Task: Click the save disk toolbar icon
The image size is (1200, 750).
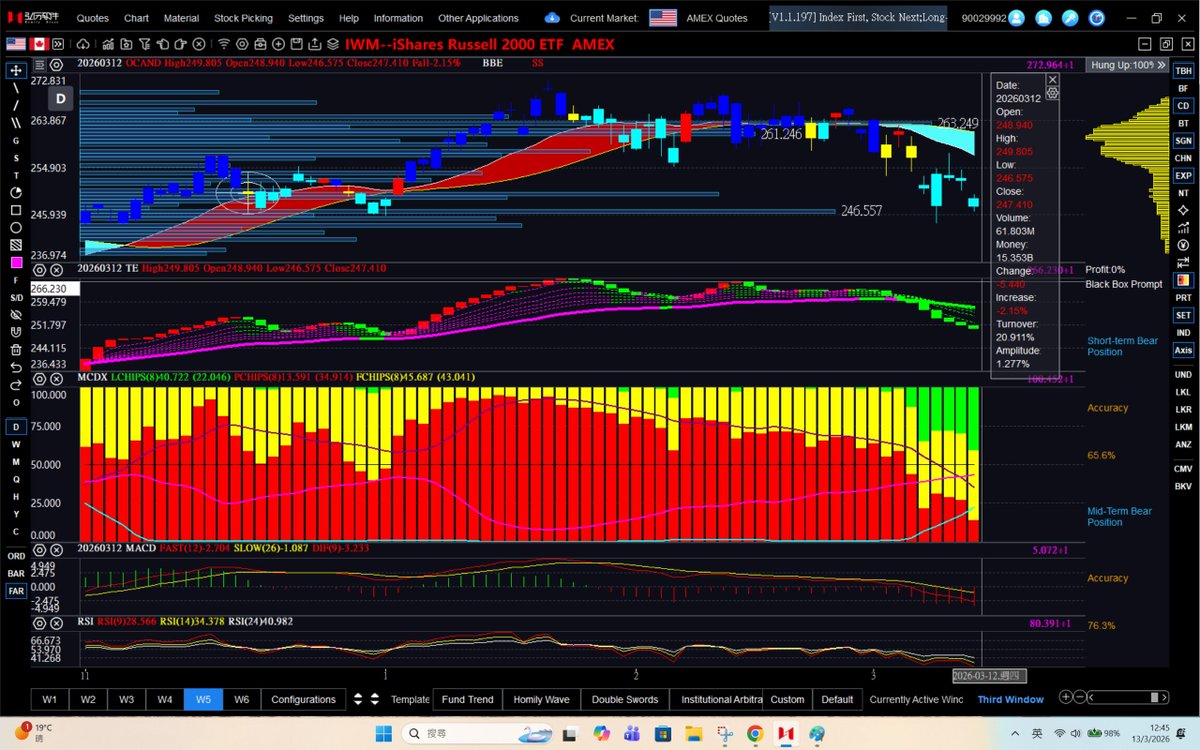Action: tap(297, 44)
